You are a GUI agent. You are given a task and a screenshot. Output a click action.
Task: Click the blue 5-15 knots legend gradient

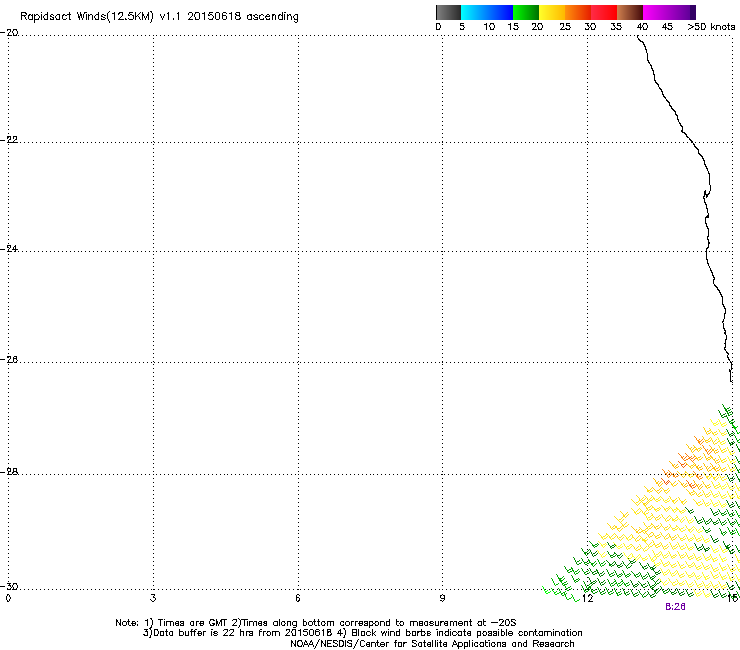pos(487,12)
